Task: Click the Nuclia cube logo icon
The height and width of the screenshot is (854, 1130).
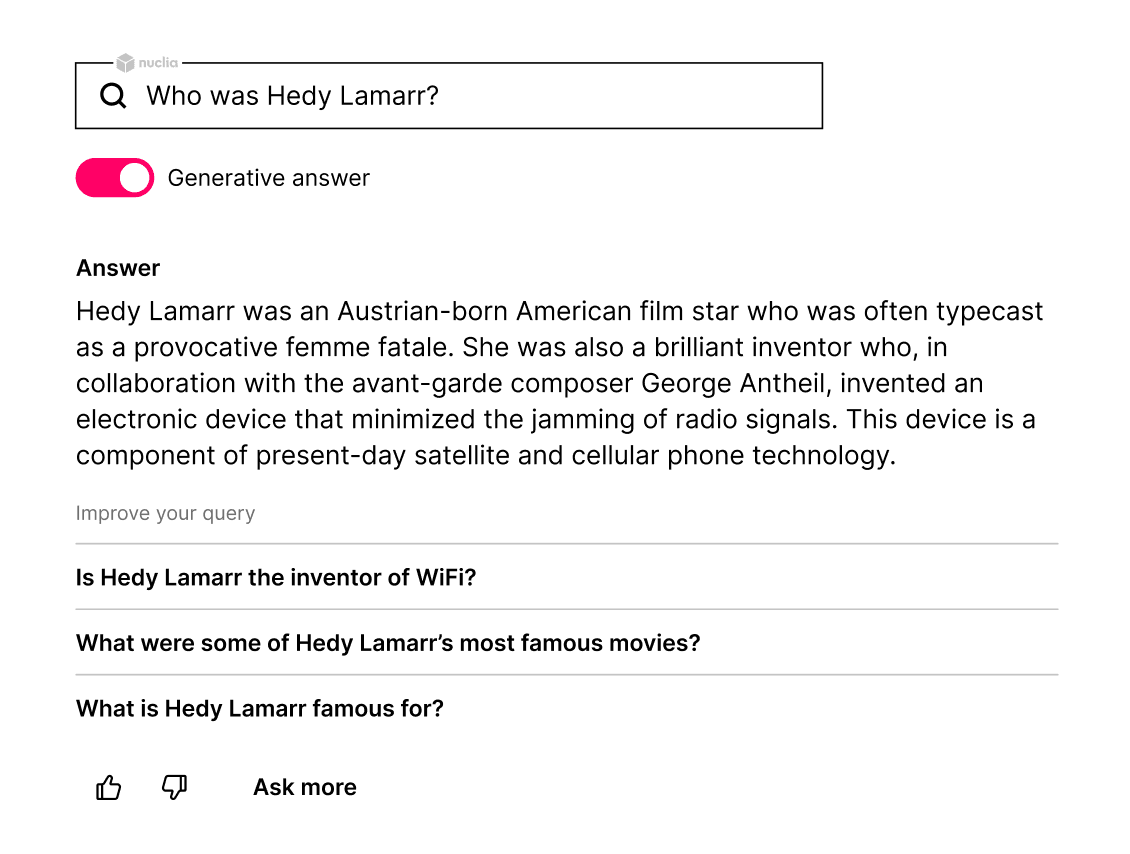Action: pos(125,63)
